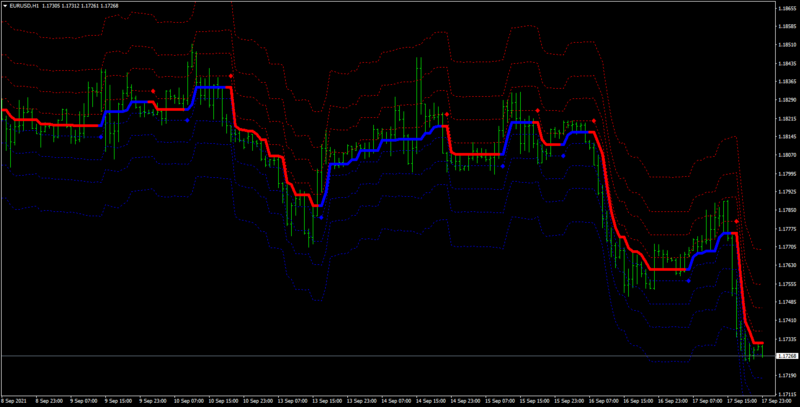Select the highlighted current price label 1.17268
This screenshot has width=800, height=407.
(x=787, y=356)
